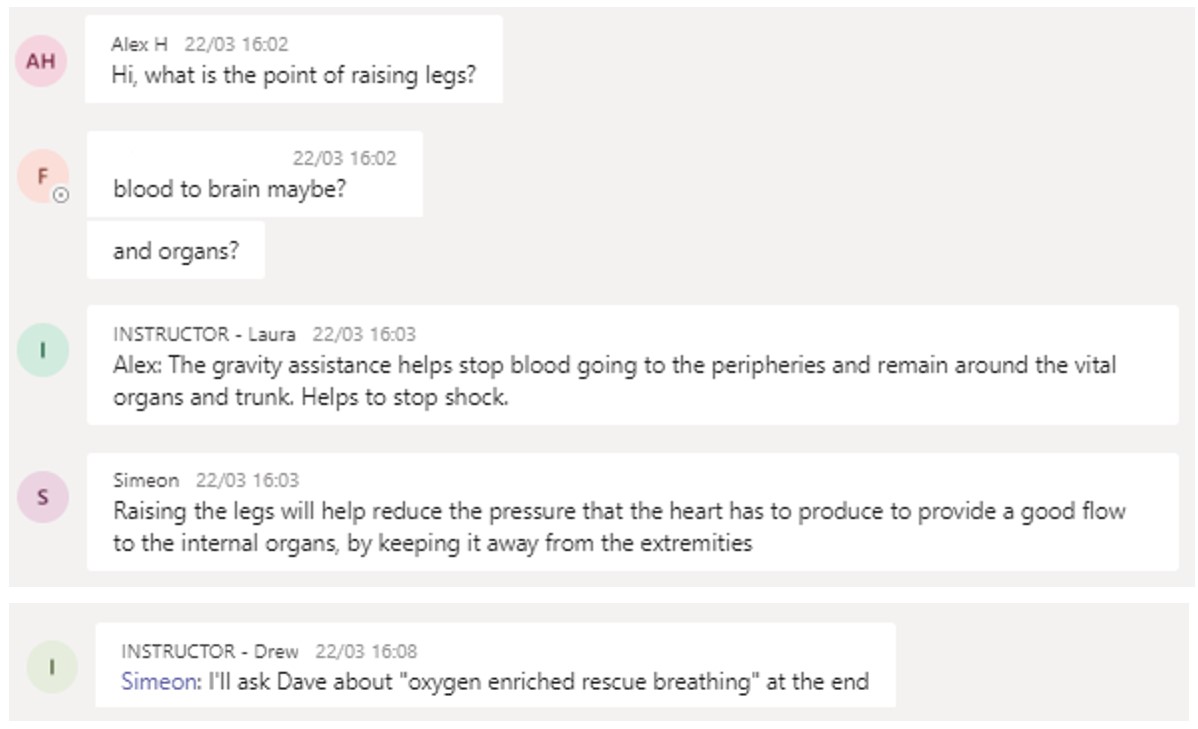Click the INSTRUCTOR - Drew sender name
The height and width of the screenshot is (729, 1198).
[x=209, y=651]
